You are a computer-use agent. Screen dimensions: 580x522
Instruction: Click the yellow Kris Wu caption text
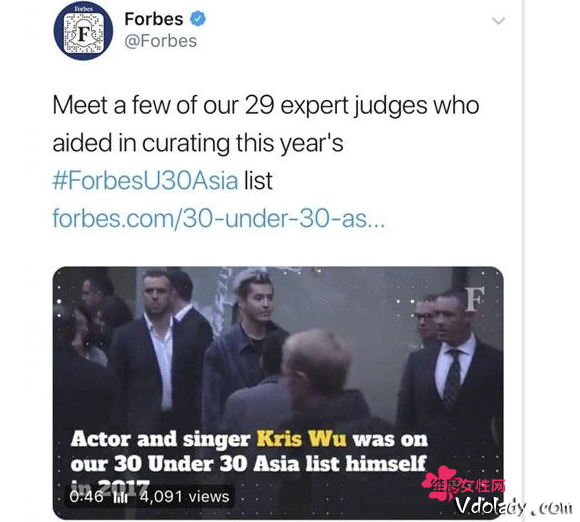[301, 439]
